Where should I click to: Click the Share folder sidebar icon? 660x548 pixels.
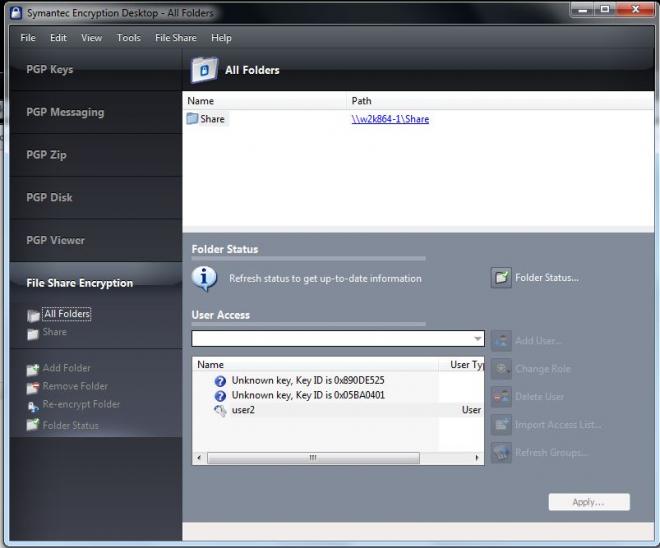[33, 334]
